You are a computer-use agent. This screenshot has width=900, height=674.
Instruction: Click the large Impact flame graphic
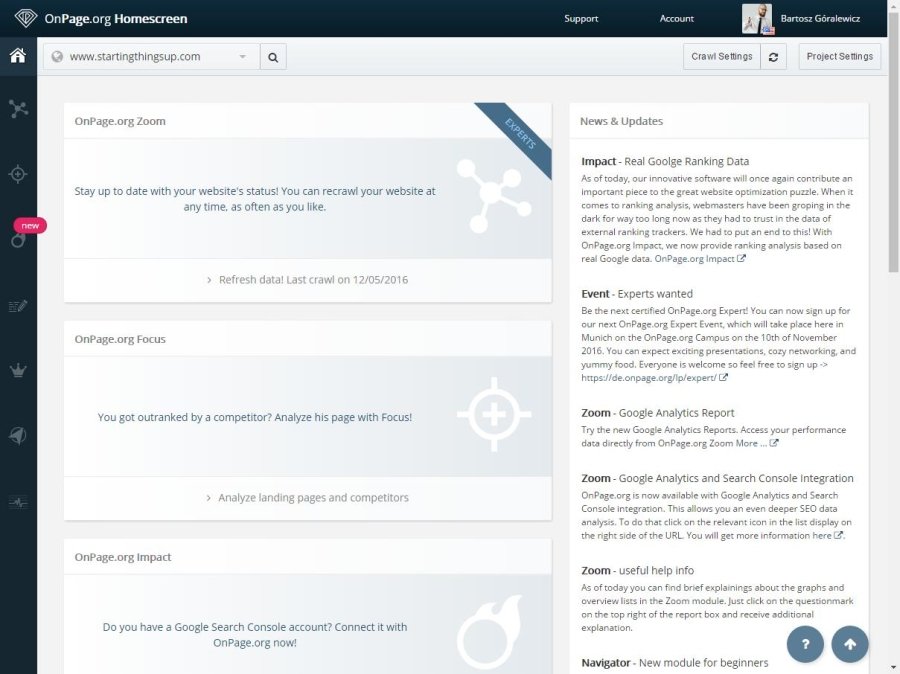click(491, 632)
